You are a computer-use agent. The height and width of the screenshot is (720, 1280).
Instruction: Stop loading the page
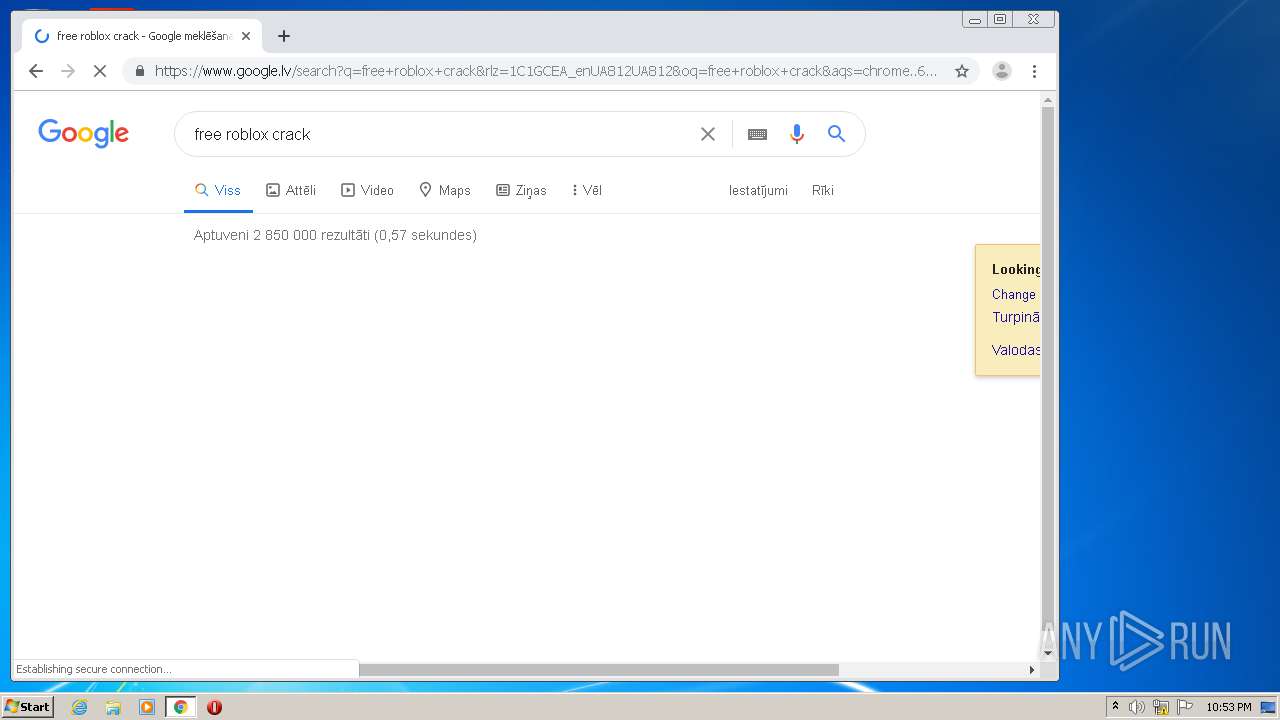point(100,71)
